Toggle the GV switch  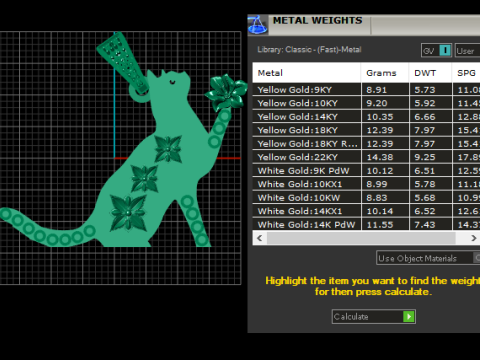(x=436, y=51)
